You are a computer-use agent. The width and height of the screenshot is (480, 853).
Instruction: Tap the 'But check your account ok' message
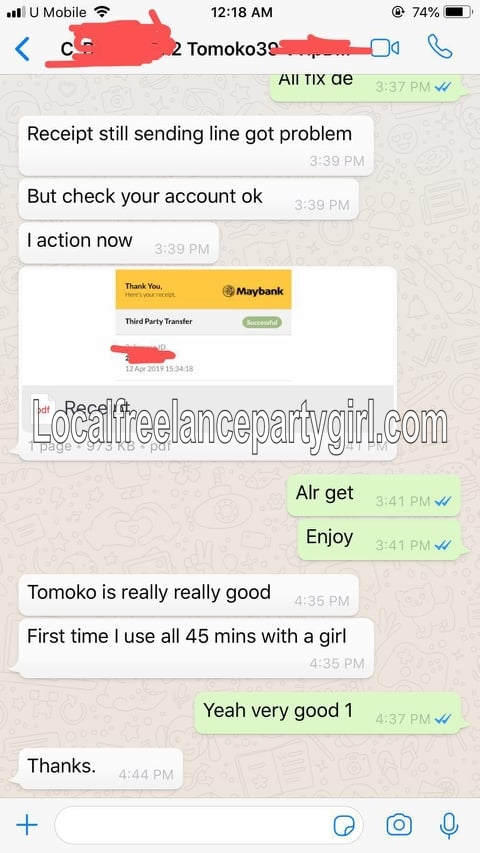[188, 199]
